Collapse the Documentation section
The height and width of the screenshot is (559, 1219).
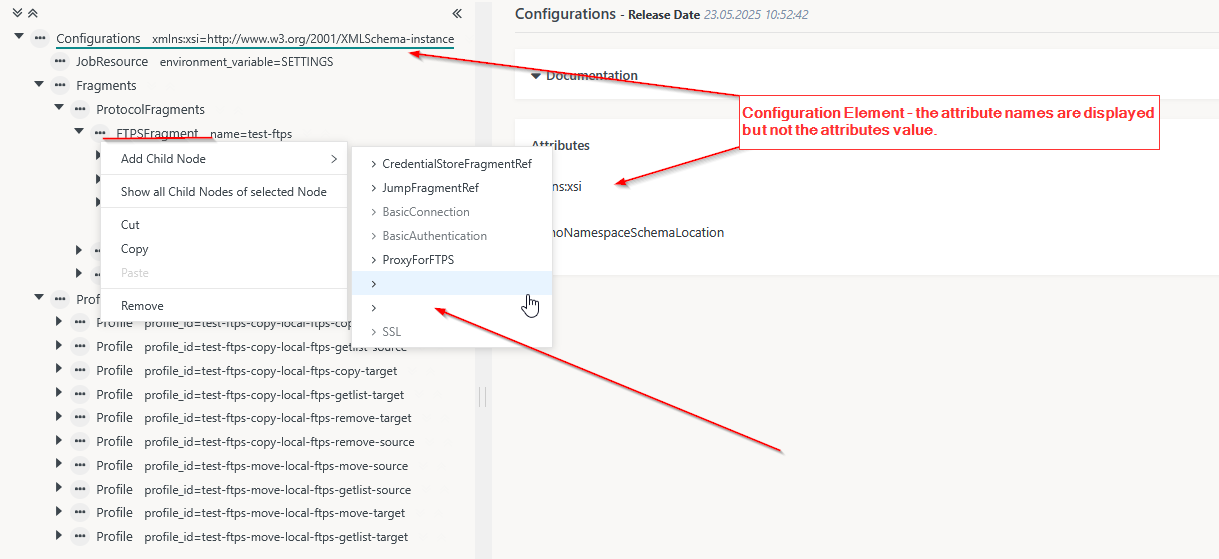coord(536,76)
